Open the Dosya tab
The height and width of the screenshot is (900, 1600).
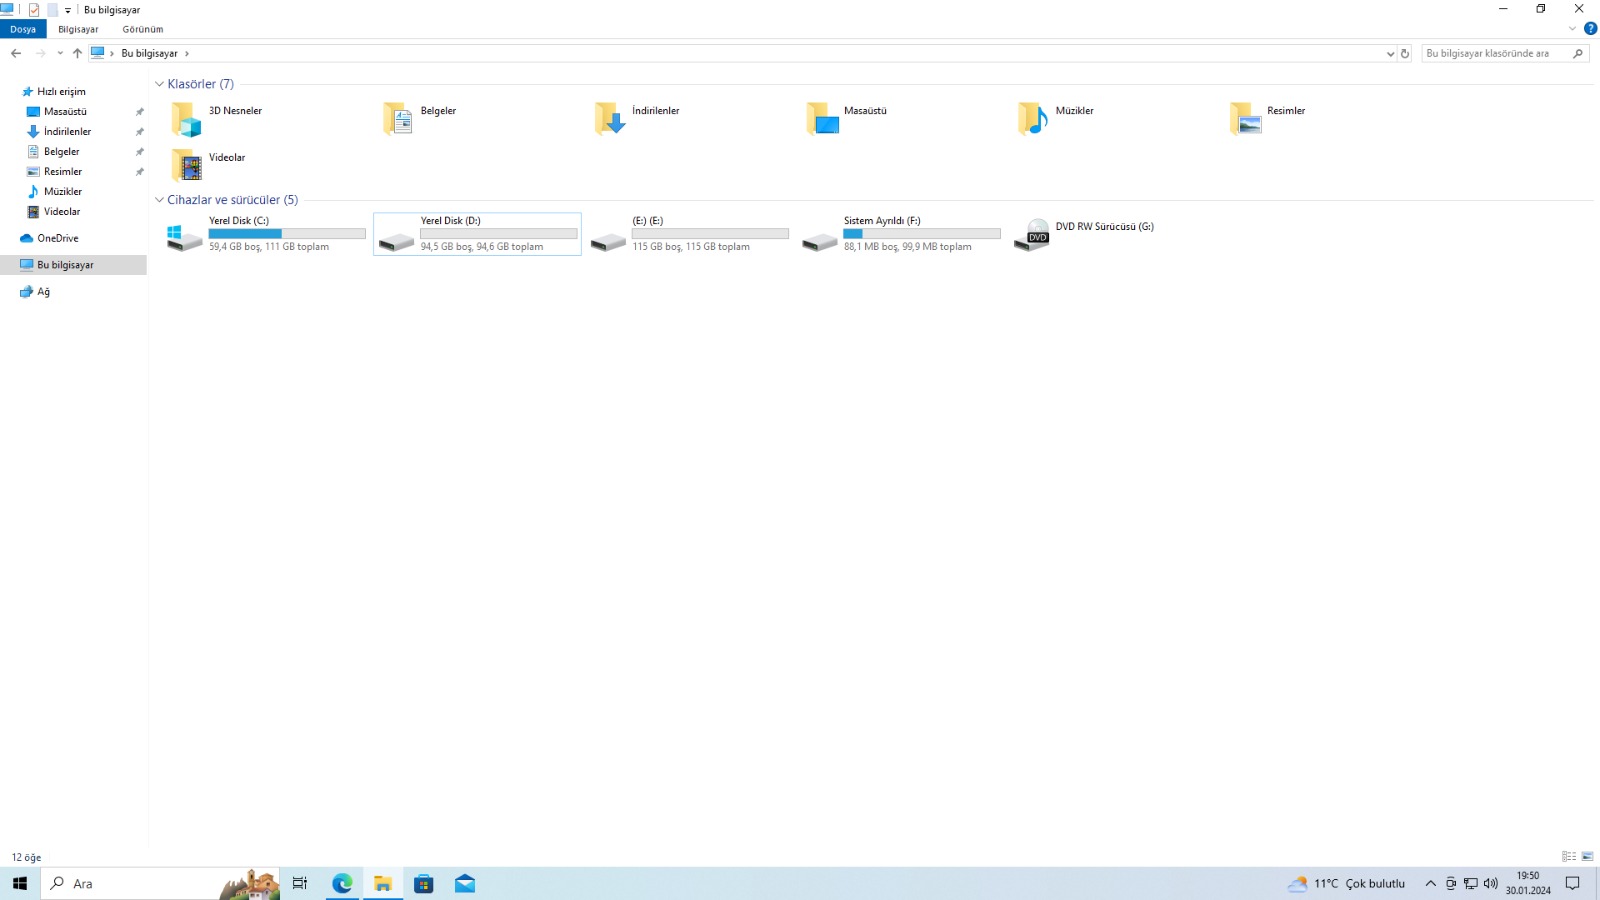23,30
